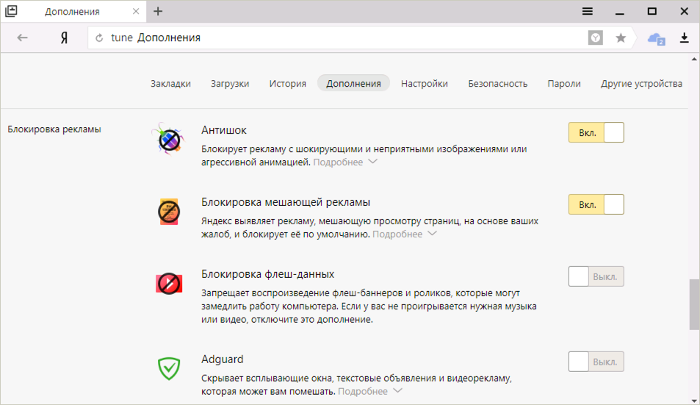Open the Загрузки tab
700x405 pixels.
point(230,84)
